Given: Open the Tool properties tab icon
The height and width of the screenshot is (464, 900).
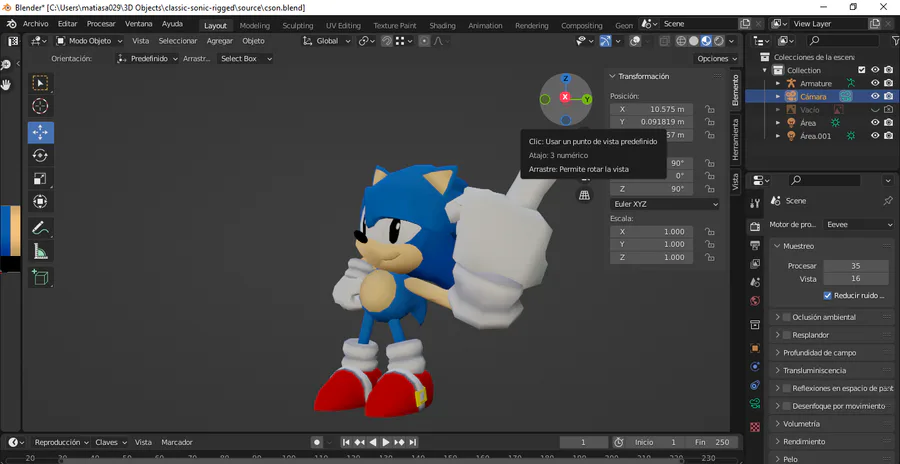Looking at the screenshot, I should pos(755,203).
